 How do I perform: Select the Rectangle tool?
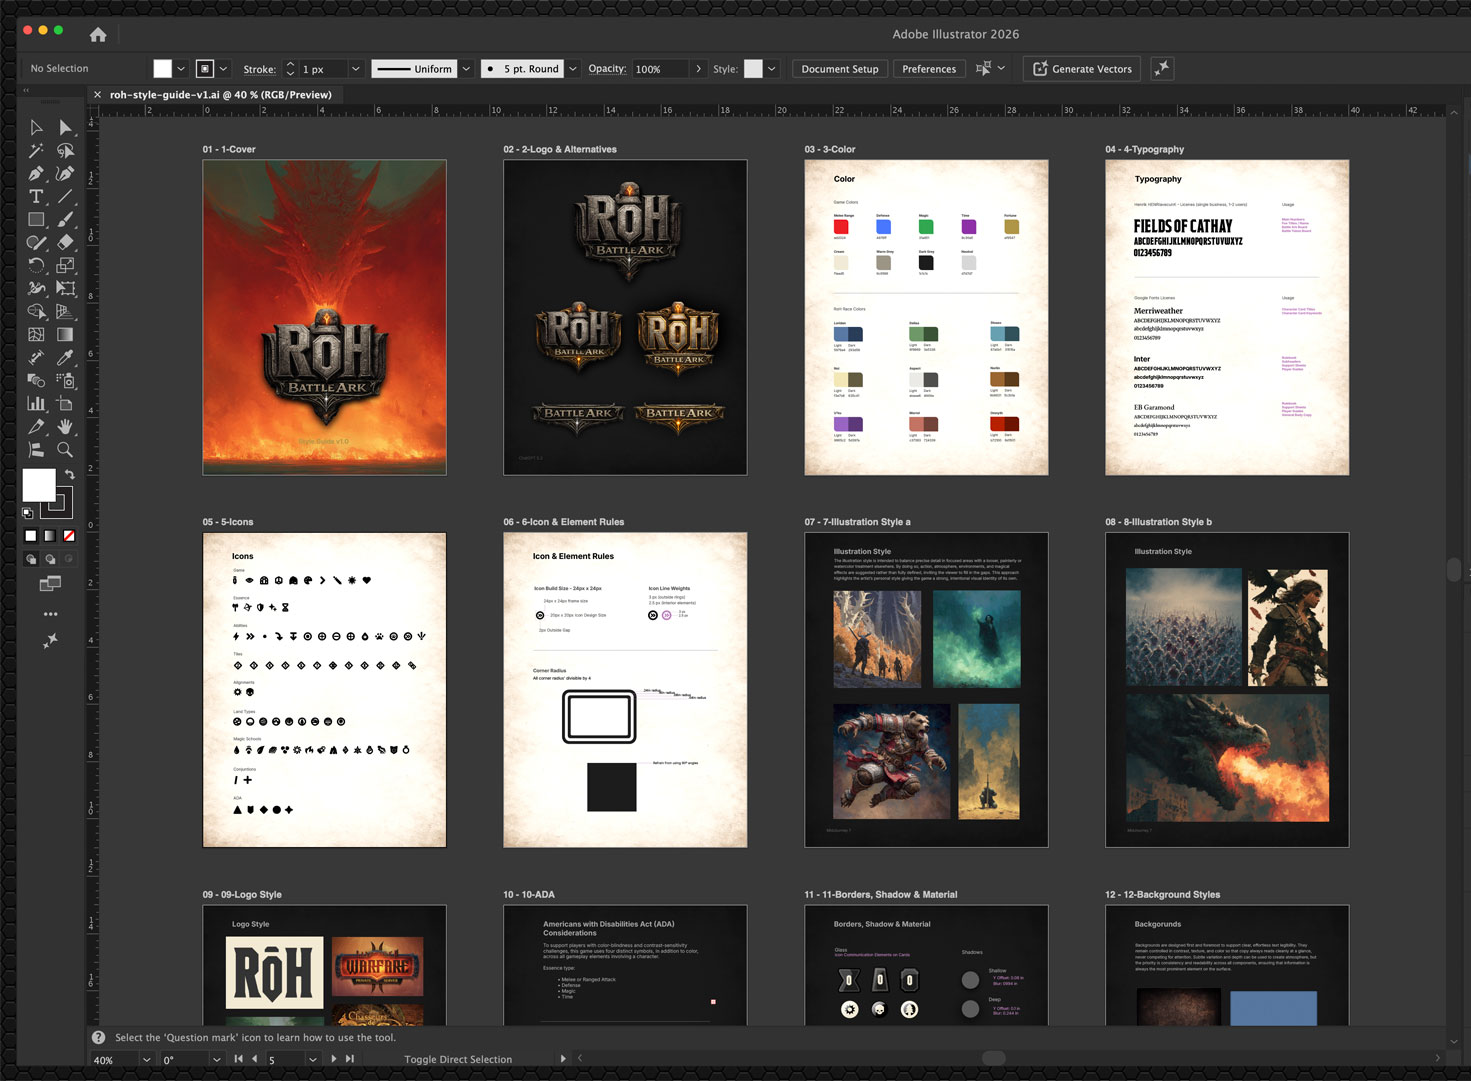click(x=36, y=219)
